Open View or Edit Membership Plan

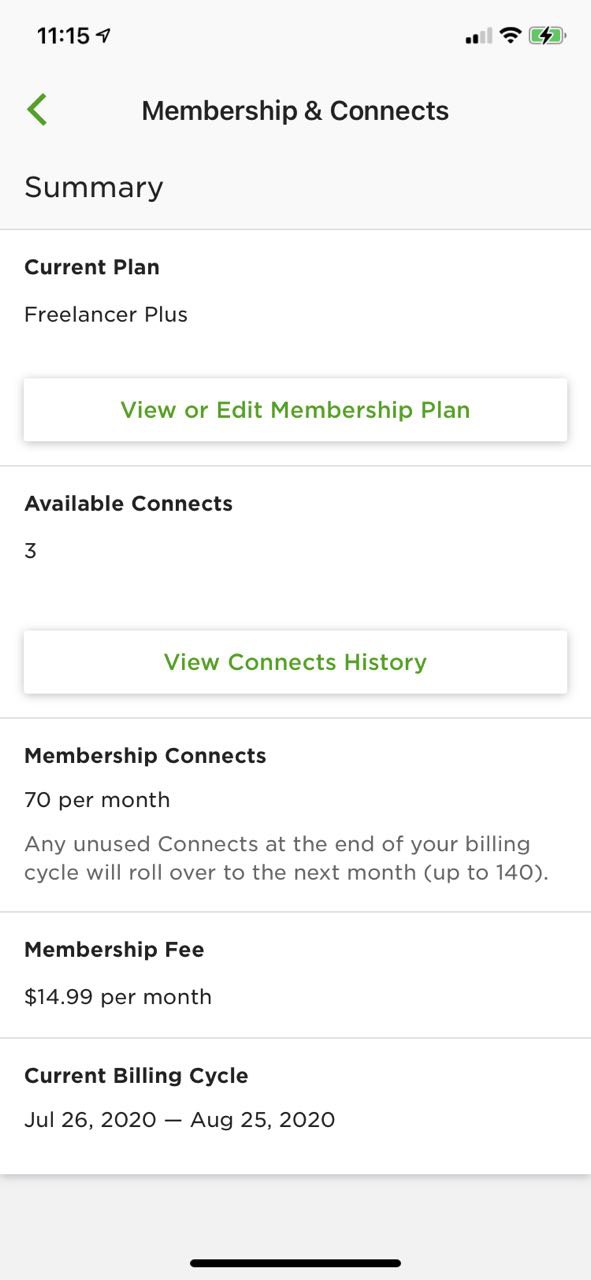(295, 410)
